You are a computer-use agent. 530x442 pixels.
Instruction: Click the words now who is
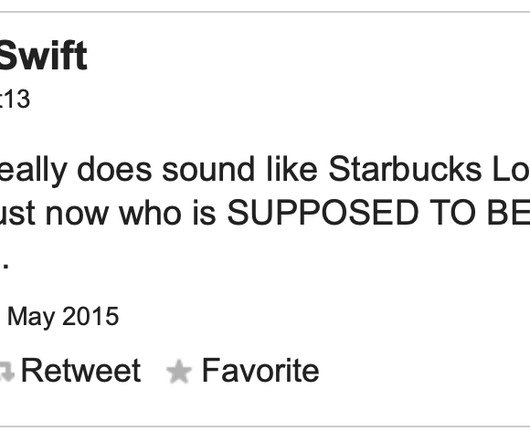pyautogui.click(x=130, y=214)
